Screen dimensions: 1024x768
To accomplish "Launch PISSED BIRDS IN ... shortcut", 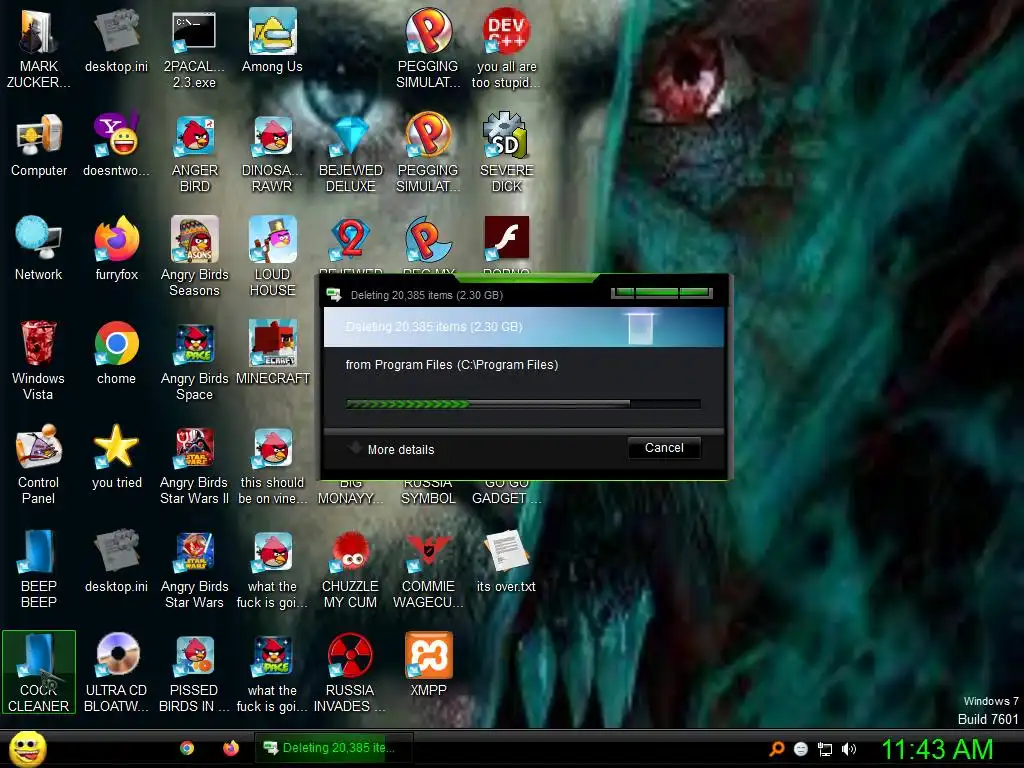I will coord(194,673).
